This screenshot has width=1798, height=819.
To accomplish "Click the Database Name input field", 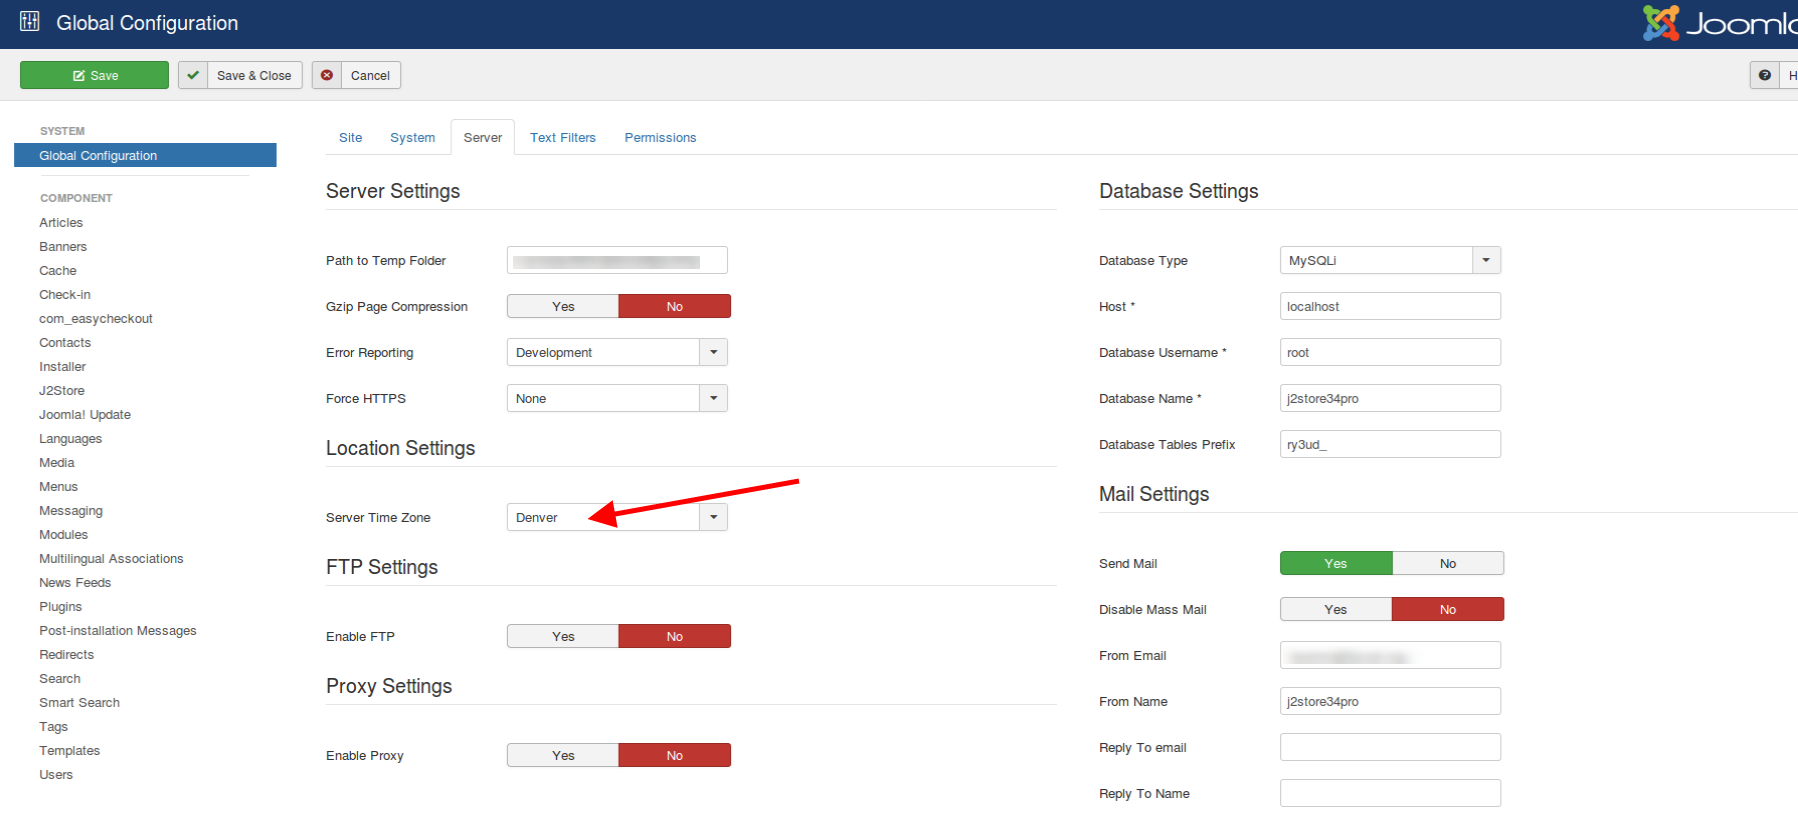I will tap(1389, 399).
